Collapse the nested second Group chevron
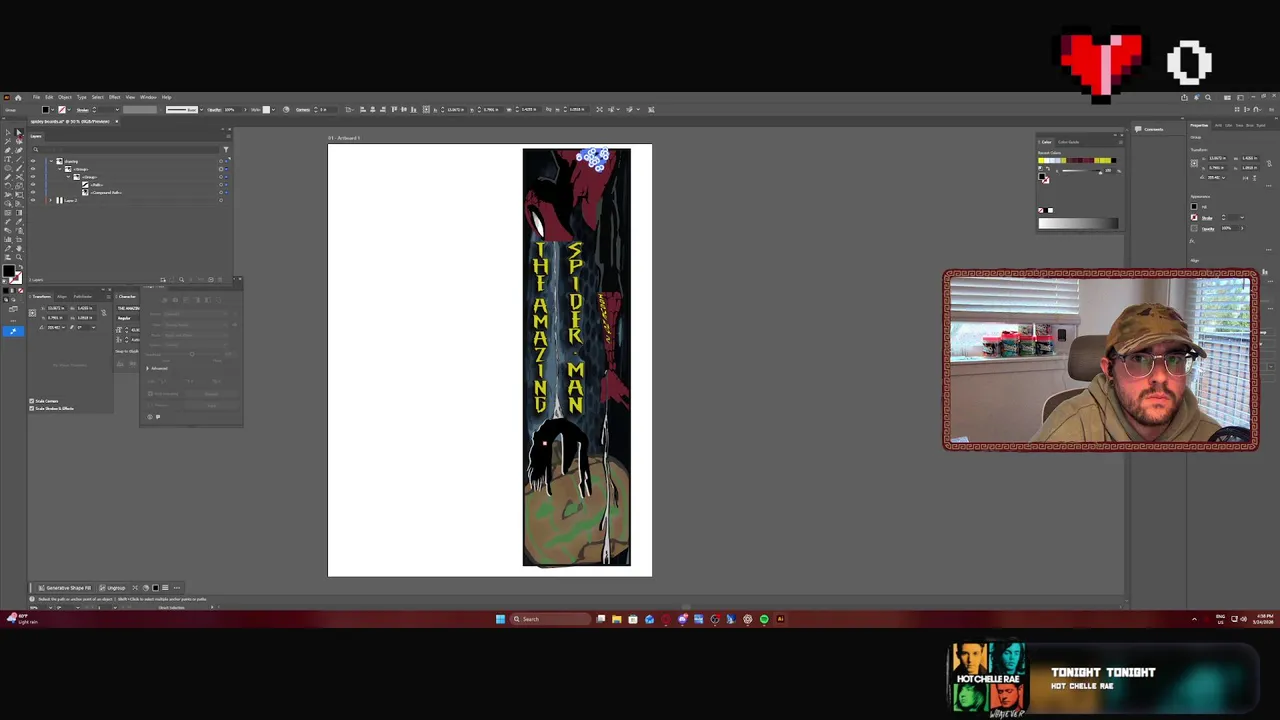Image resolution: width=1280 pixels, height=720 pixels. tap(68, 177)
